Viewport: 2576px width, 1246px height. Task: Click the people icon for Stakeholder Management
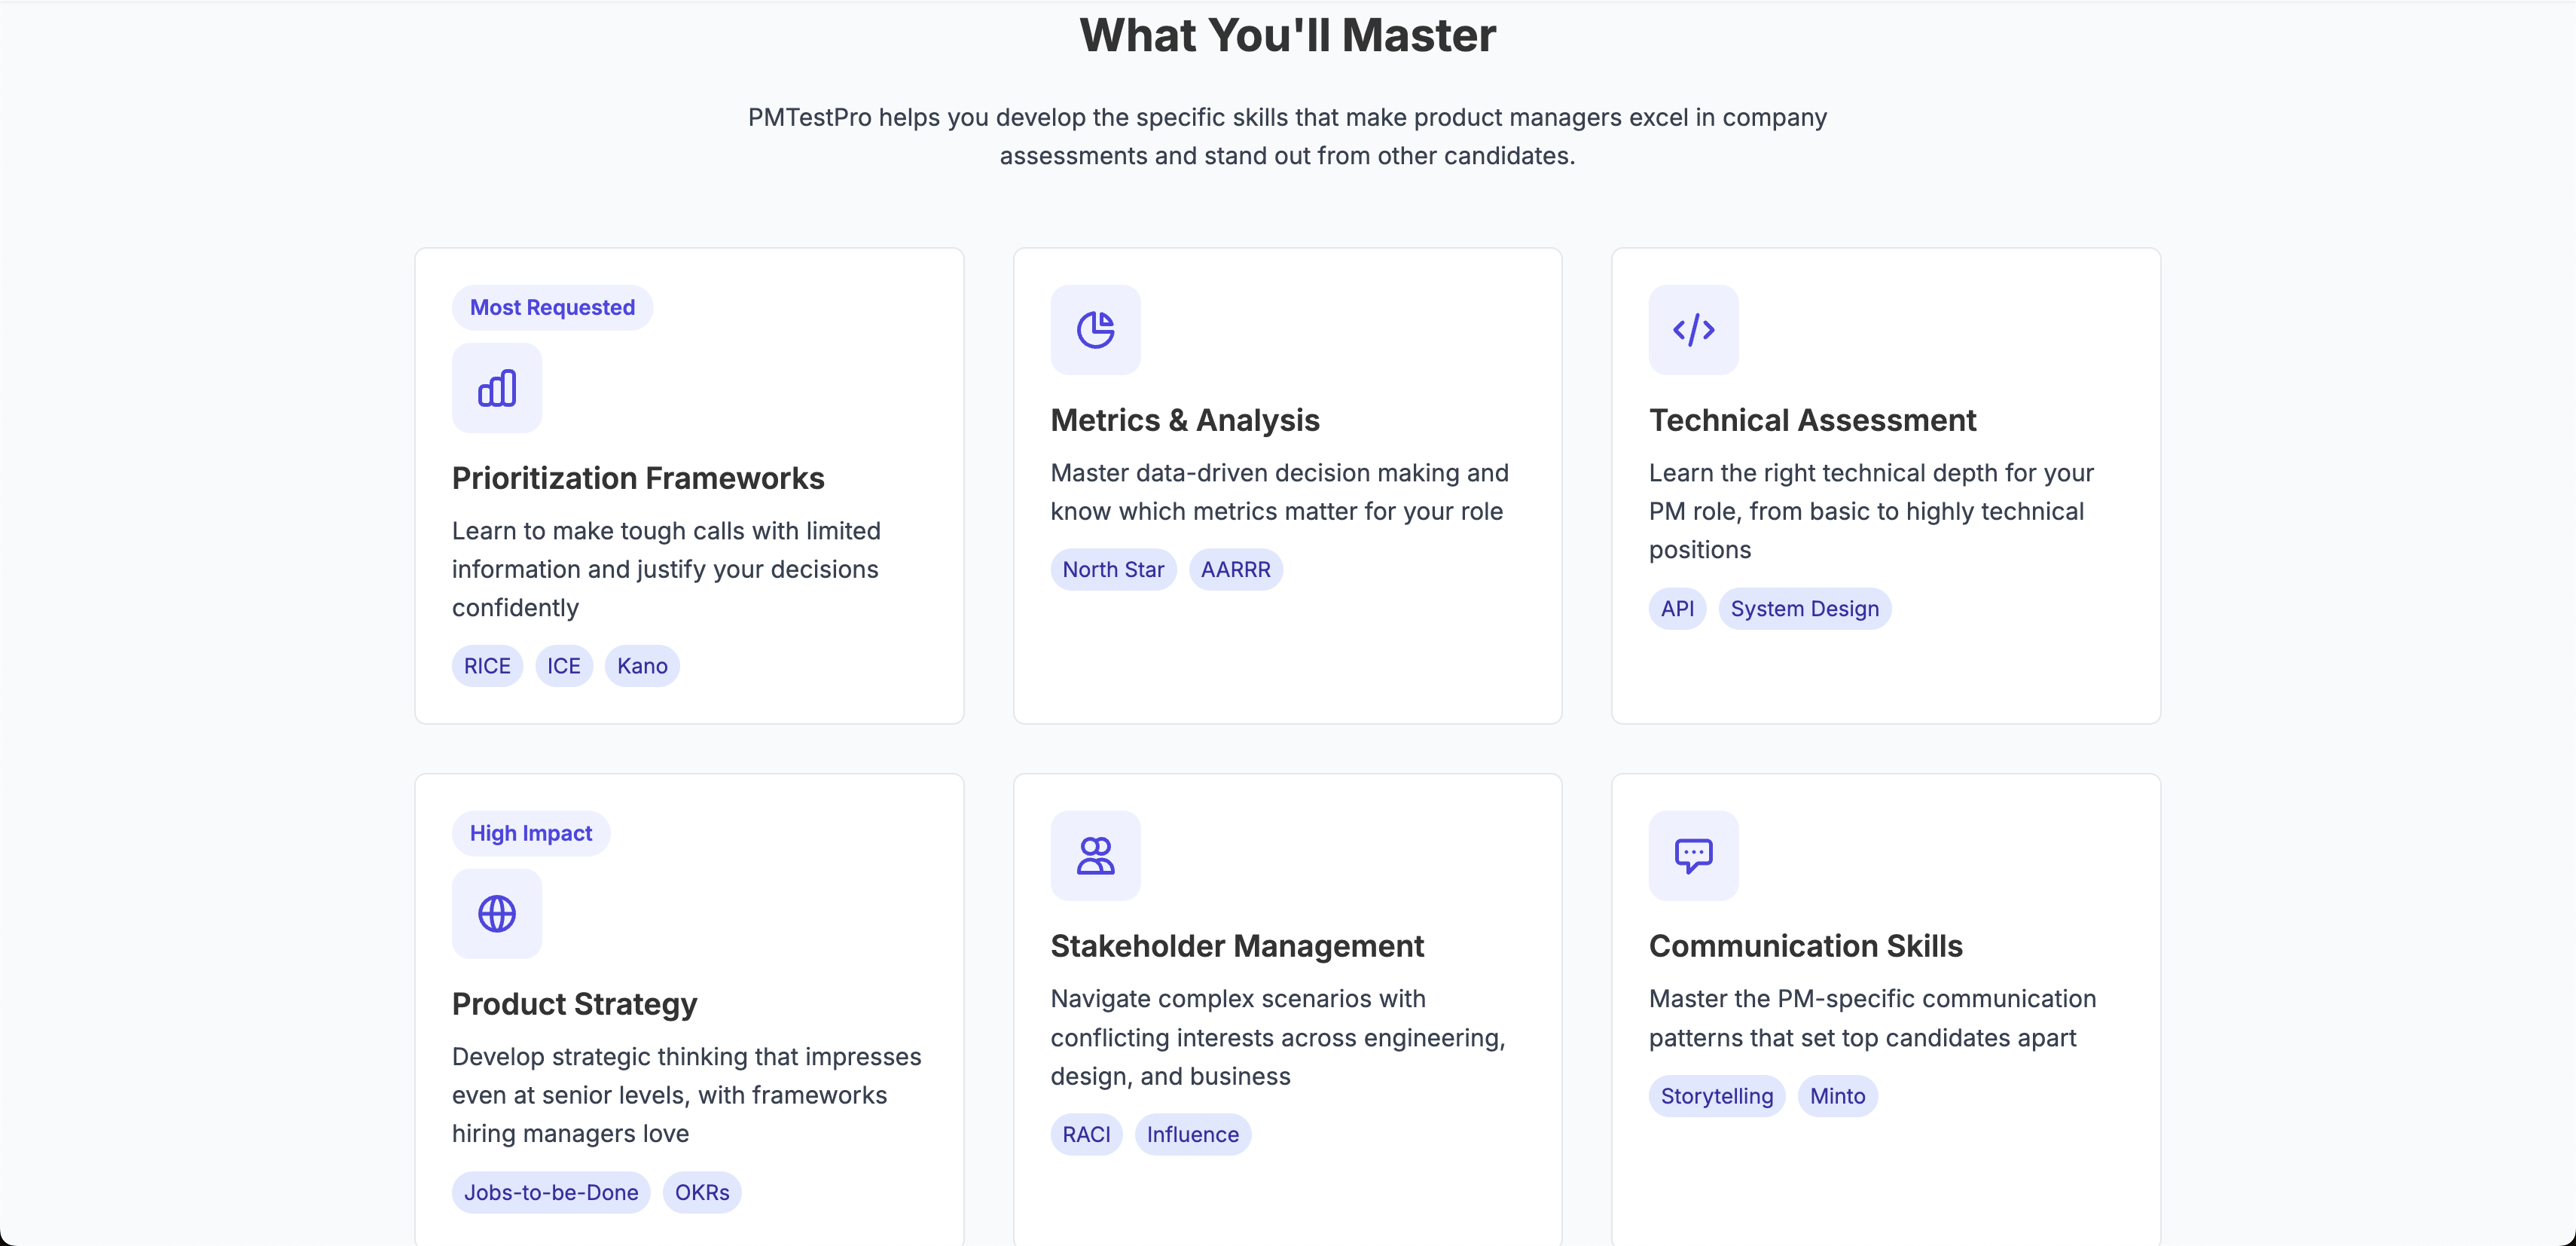point(1095,856)
